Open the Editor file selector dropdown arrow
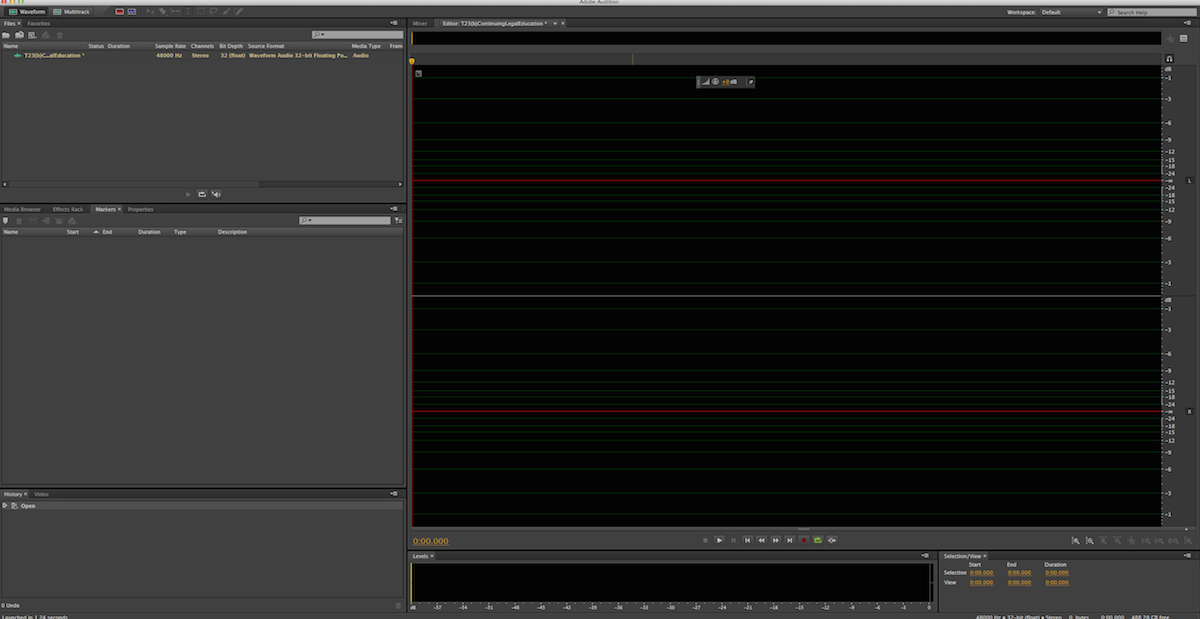 point(553,23)
